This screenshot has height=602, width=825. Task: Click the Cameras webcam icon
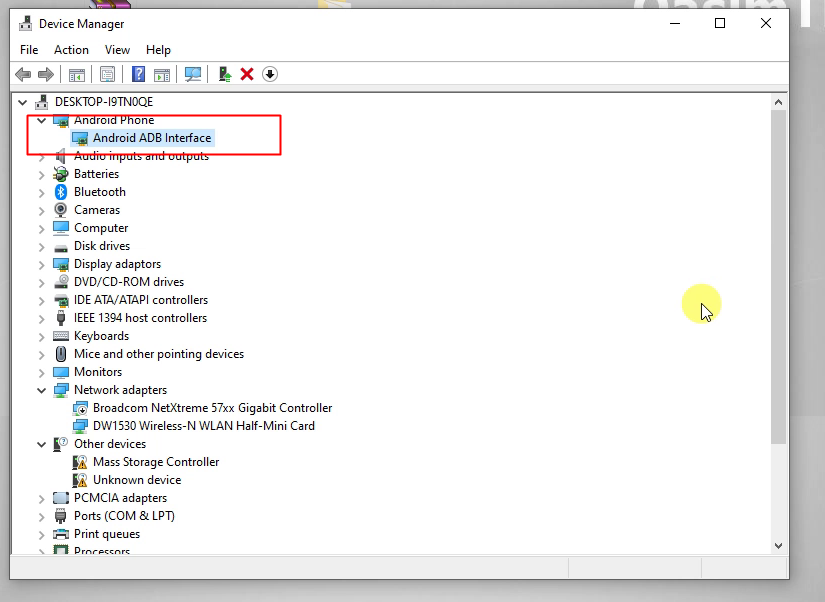[61, 209]
